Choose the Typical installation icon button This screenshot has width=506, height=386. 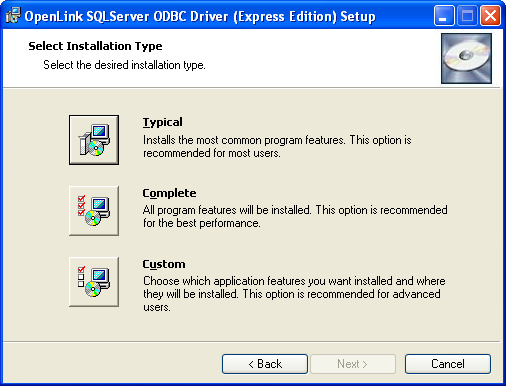click(94, 140)
